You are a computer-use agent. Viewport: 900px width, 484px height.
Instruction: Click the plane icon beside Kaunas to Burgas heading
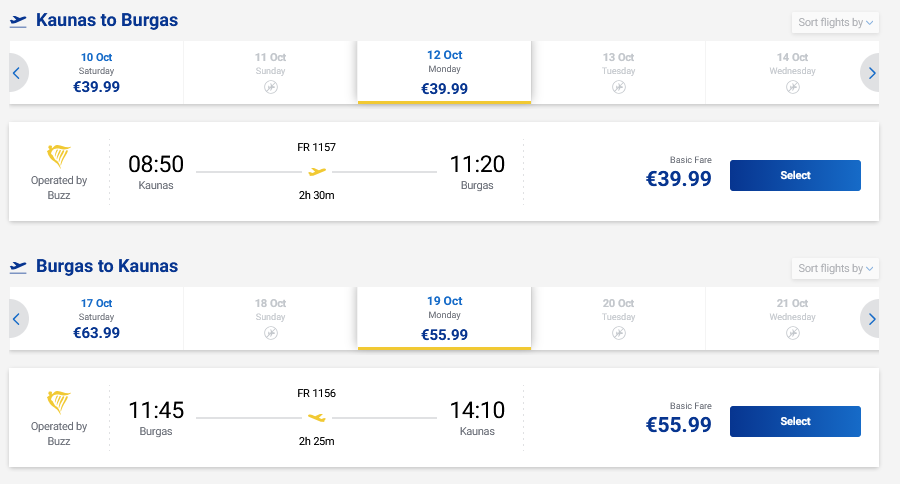coord(18,20)
